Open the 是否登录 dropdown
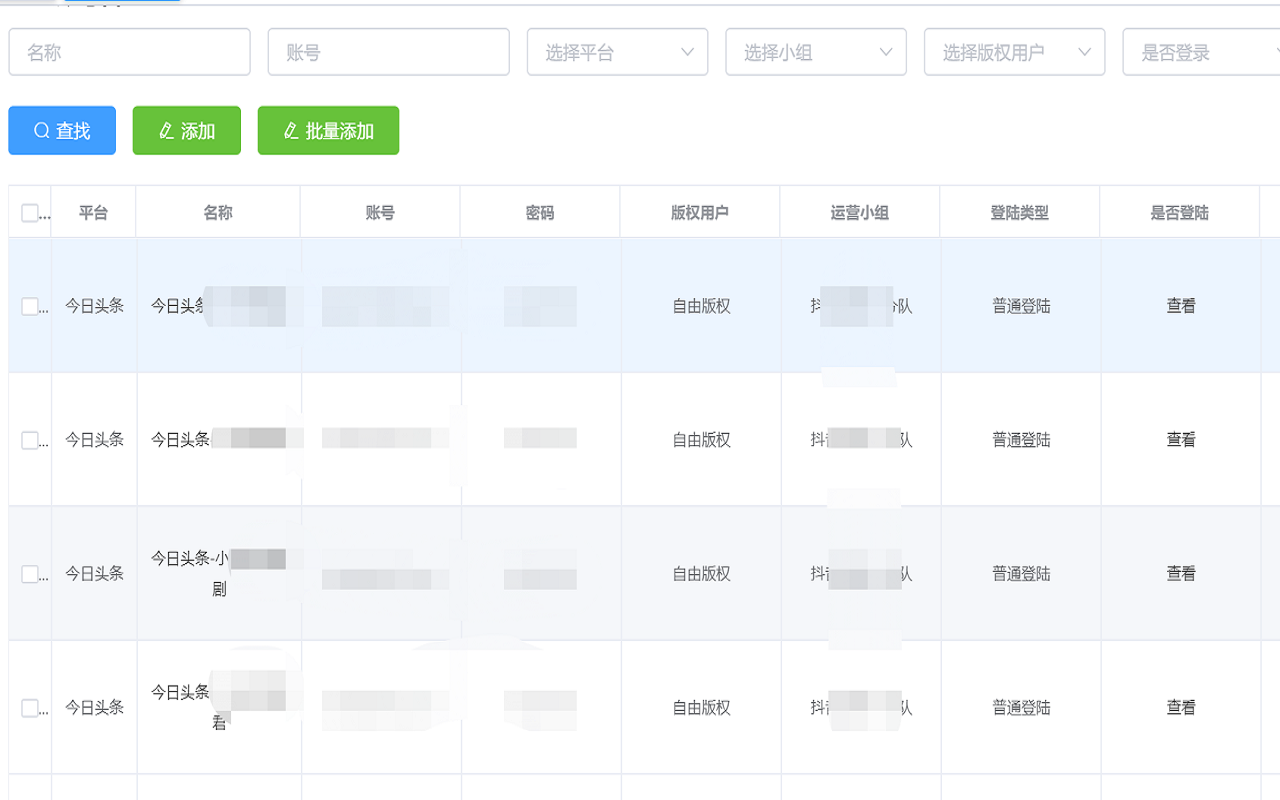The height and width of the screenshot is (800, 1280). [x=1201, y=52]
